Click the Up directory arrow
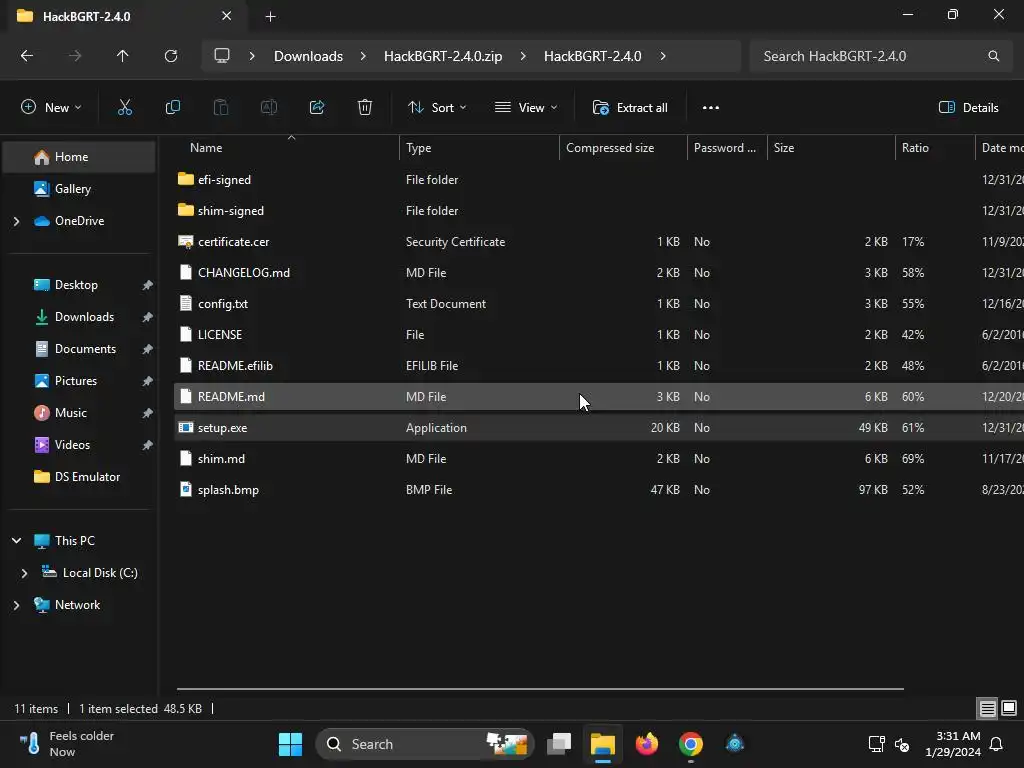1024x768 pixels. pyautogui.click(x=122, y=56)
